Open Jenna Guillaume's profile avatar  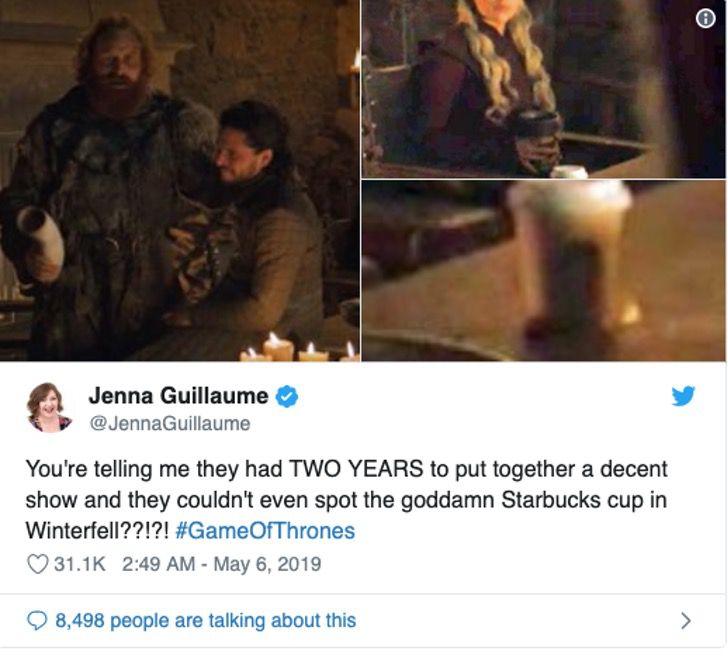coord(49,407)
